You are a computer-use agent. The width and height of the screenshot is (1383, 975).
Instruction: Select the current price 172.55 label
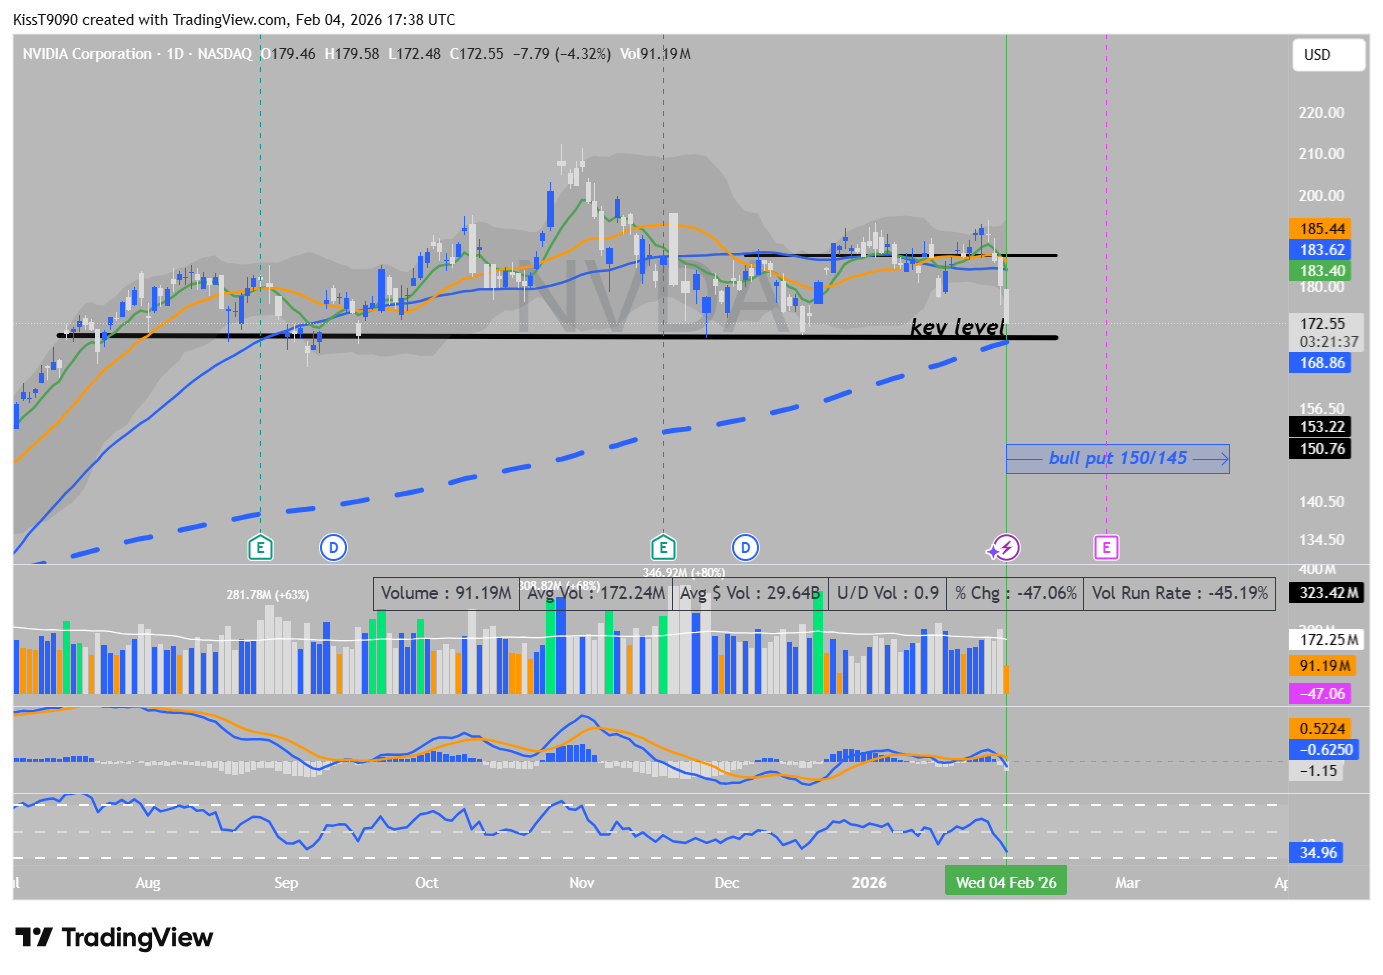pyautogui.click(x=1323, y=324)
